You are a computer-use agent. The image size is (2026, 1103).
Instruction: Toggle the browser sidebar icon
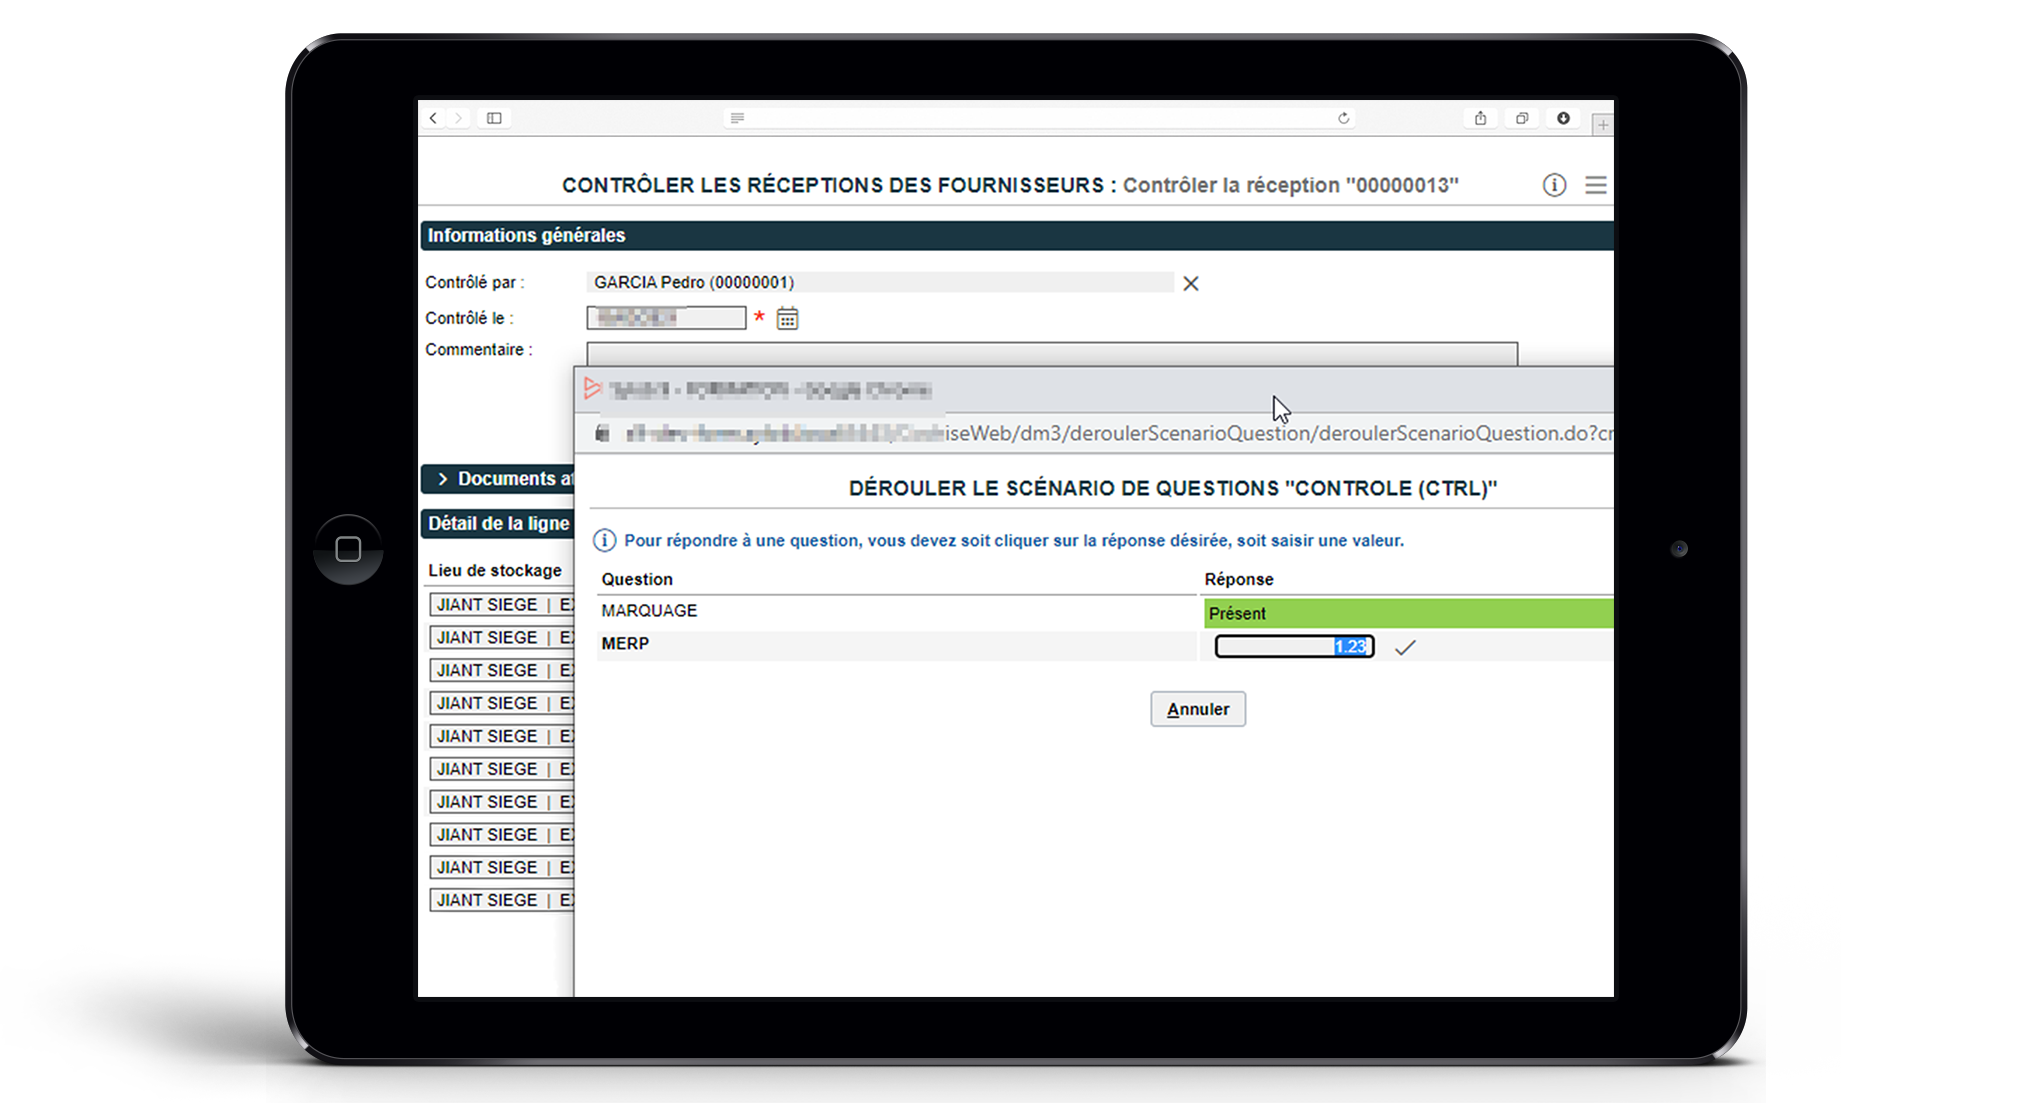(x=494, y=118)
